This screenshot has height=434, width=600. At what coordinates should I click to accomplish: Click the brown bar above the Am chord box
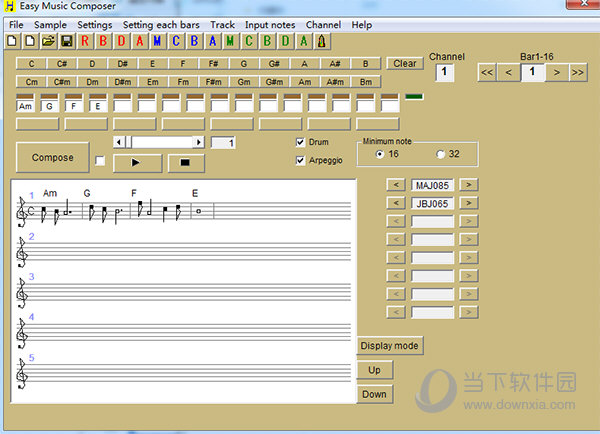point(25,96)
